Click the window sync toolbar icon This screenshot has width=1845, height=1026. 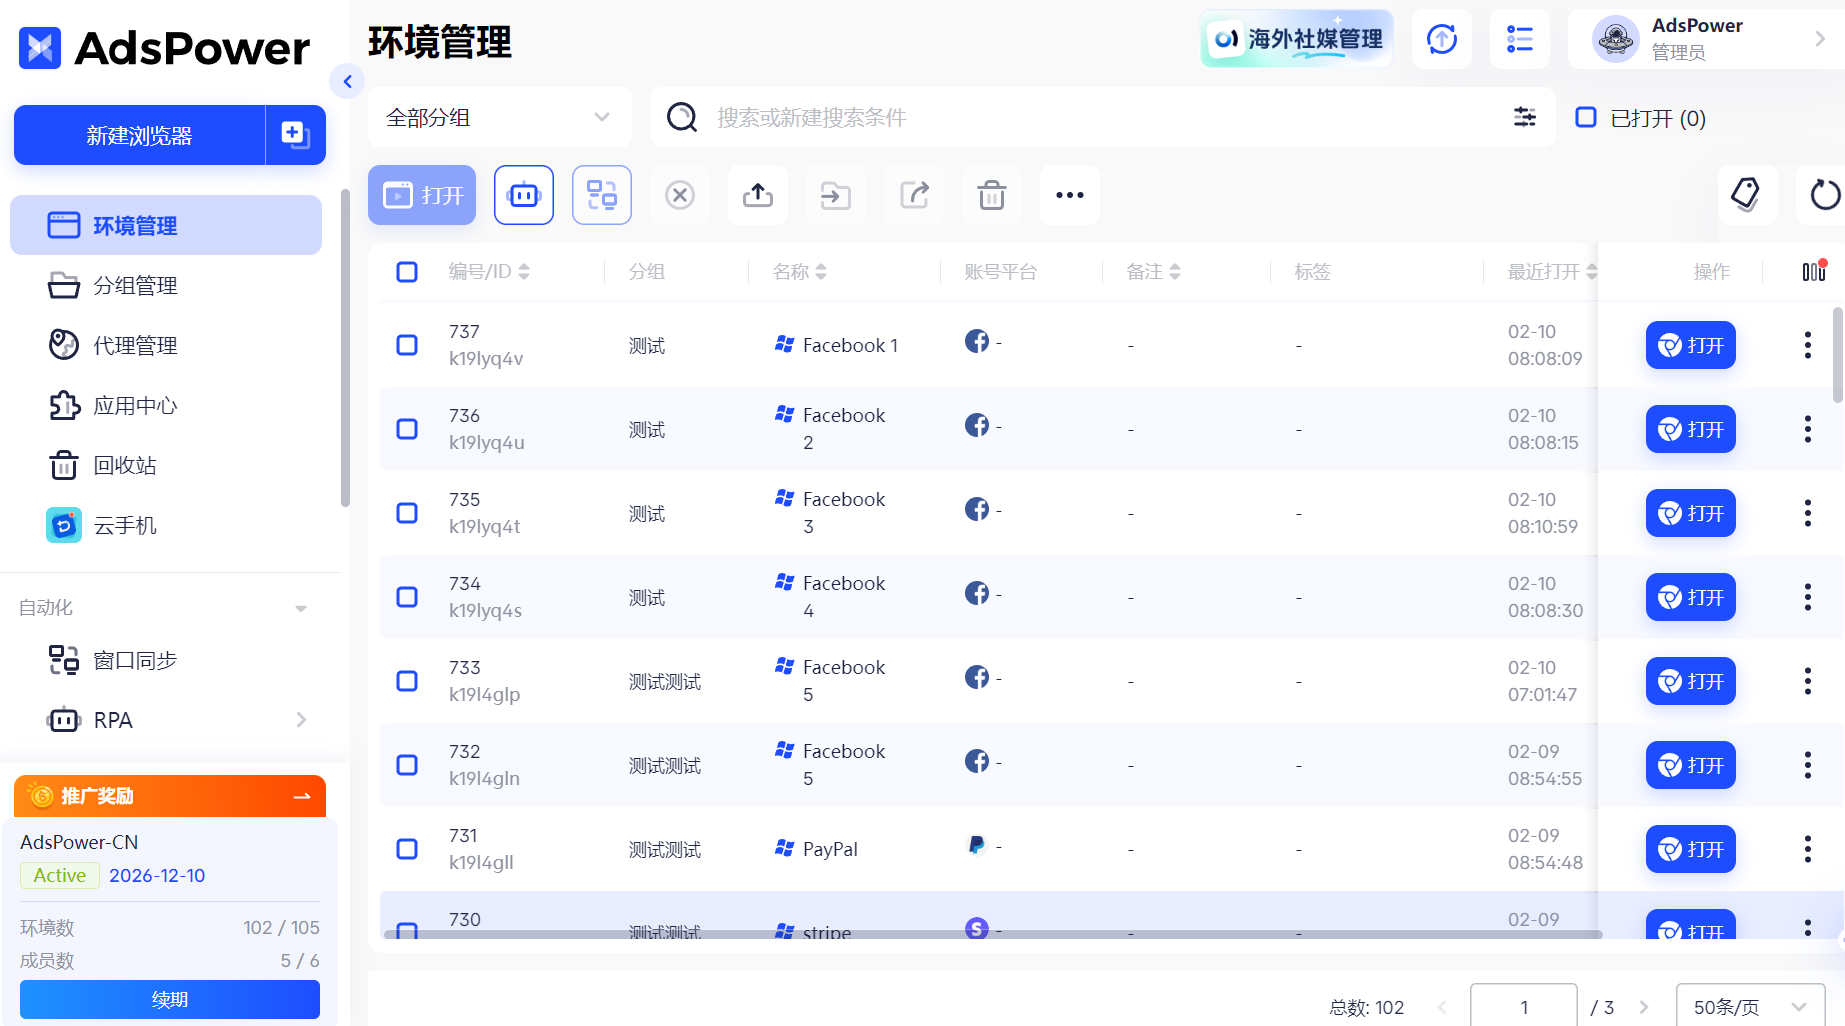601,195
